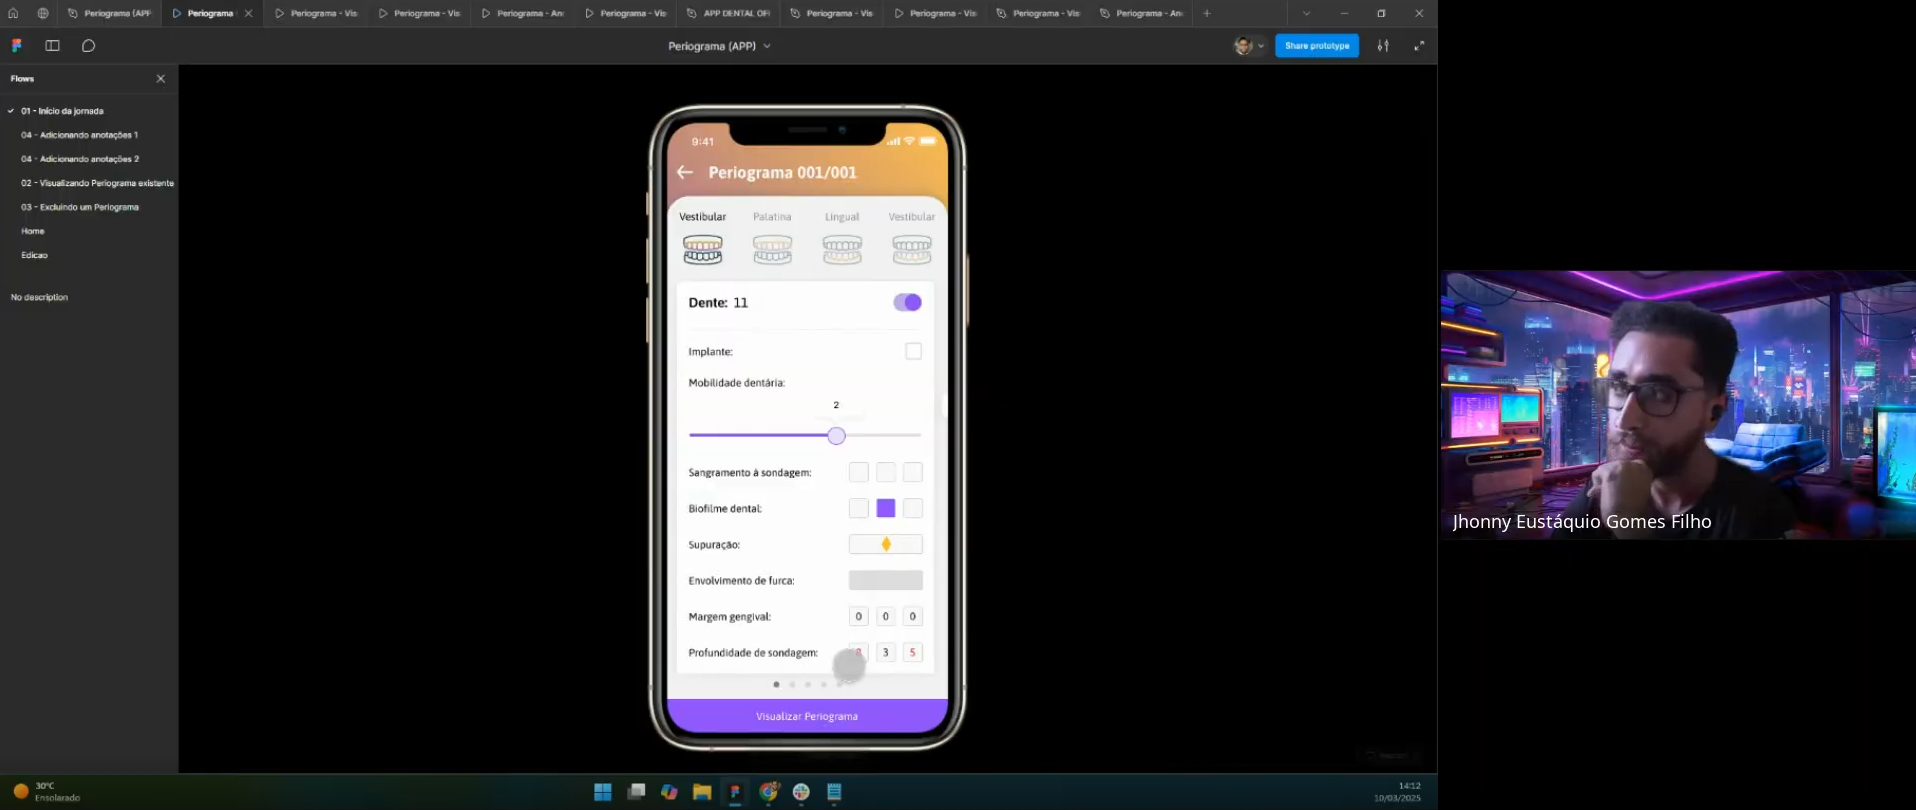The width and height of the screenshot is (1916, 810).
Task: Click the Share prototype button
Action: point(1316,46)
